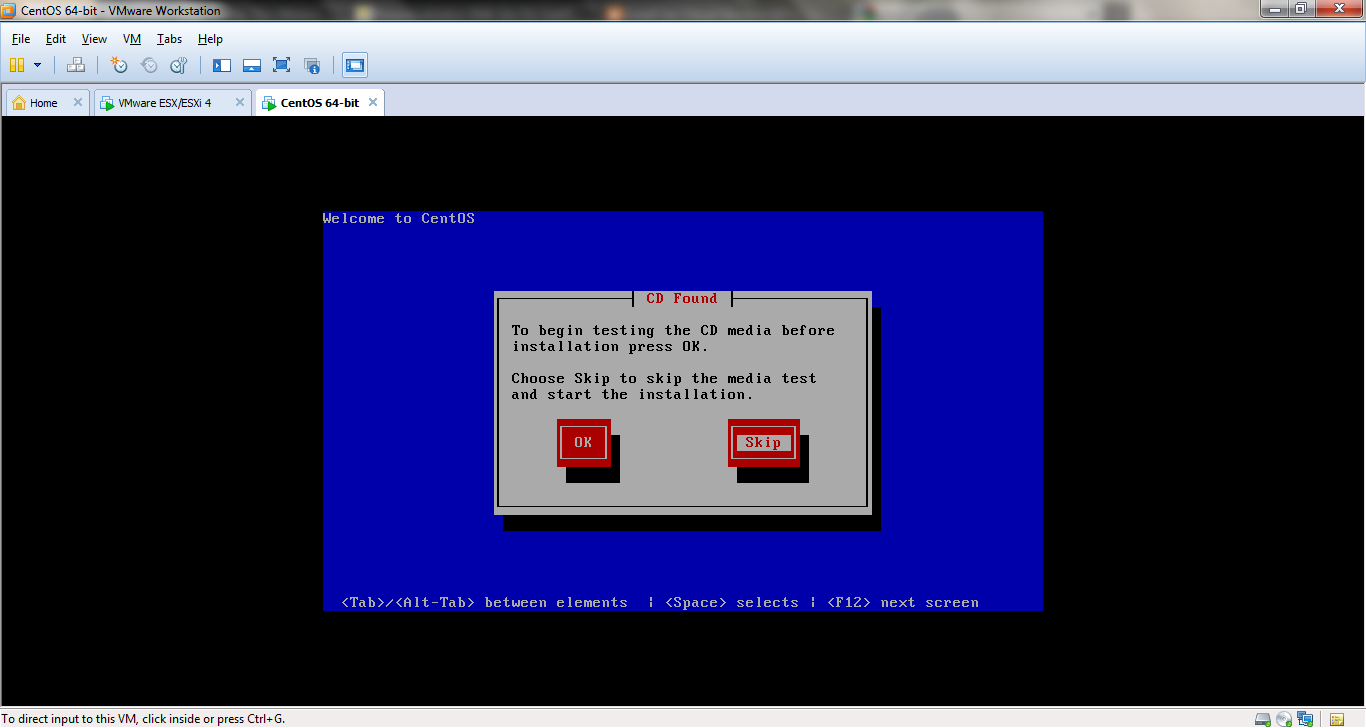Image resolution: width=1366 pixels, height=728 pixels.
Task: Open the Tabs menu
Action: [x=169, y=39]
